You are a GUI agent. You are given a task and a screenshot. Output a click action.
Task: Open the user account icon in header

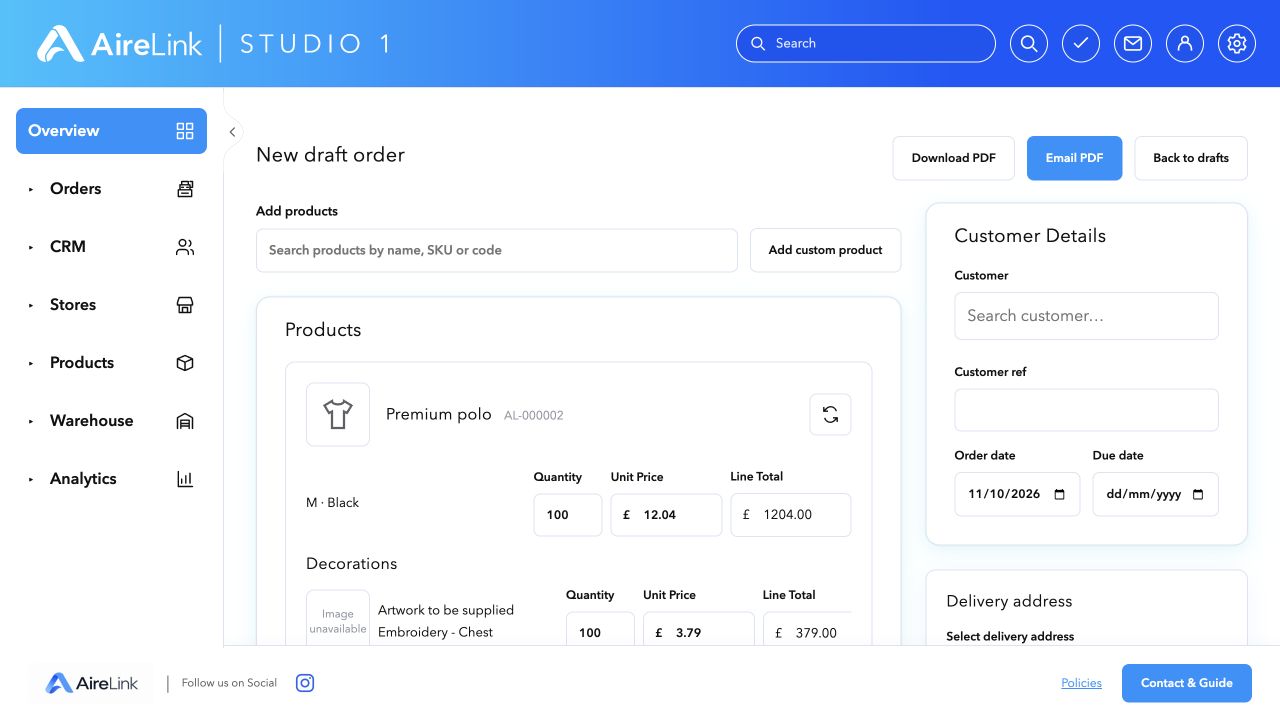click(1184, 44)
